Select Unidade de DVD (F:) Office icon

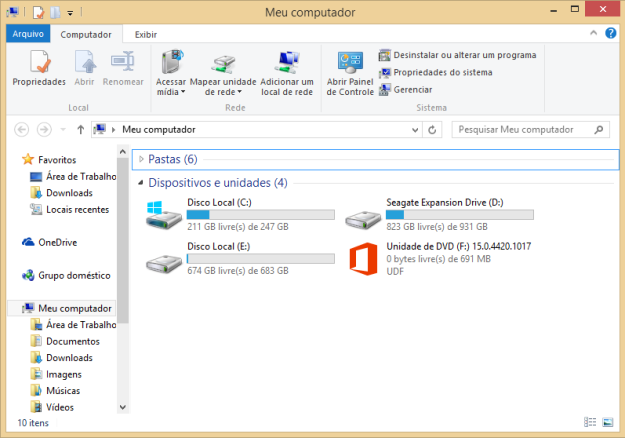coord(363,259)
